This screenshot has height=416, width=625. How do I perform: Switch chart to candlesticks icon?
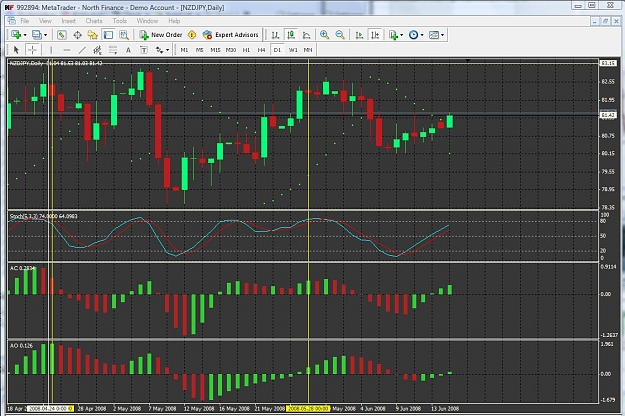tap(291, 35)
